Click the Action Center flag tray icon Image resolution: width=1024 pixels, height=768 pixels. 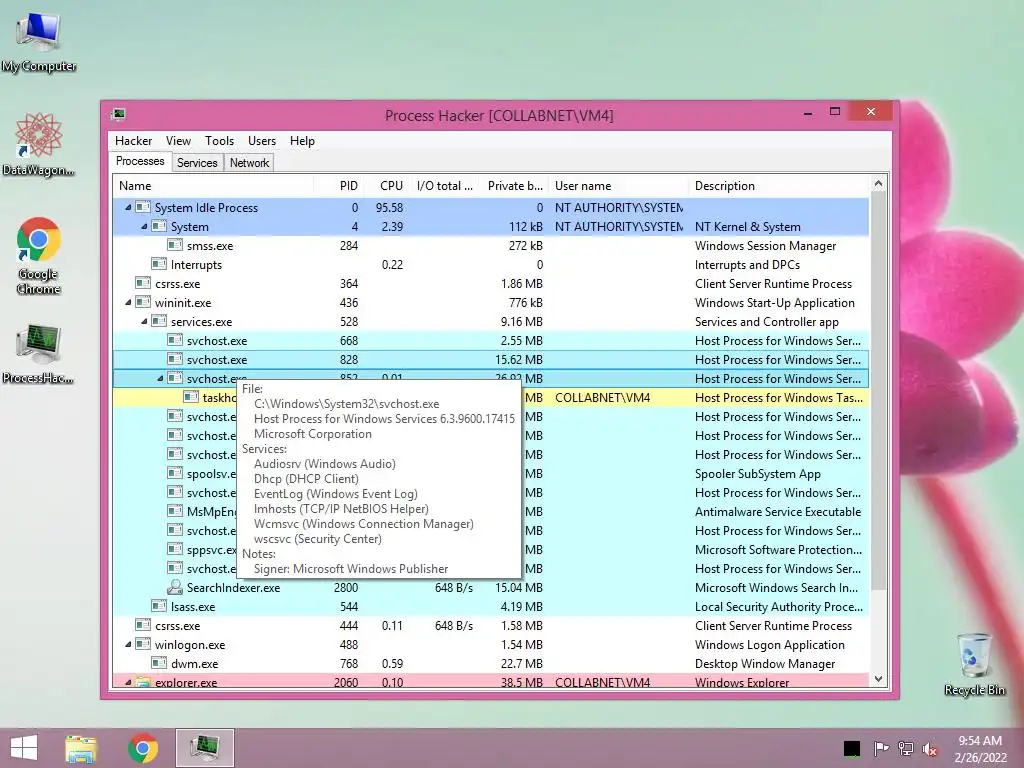tap(881, 749)
